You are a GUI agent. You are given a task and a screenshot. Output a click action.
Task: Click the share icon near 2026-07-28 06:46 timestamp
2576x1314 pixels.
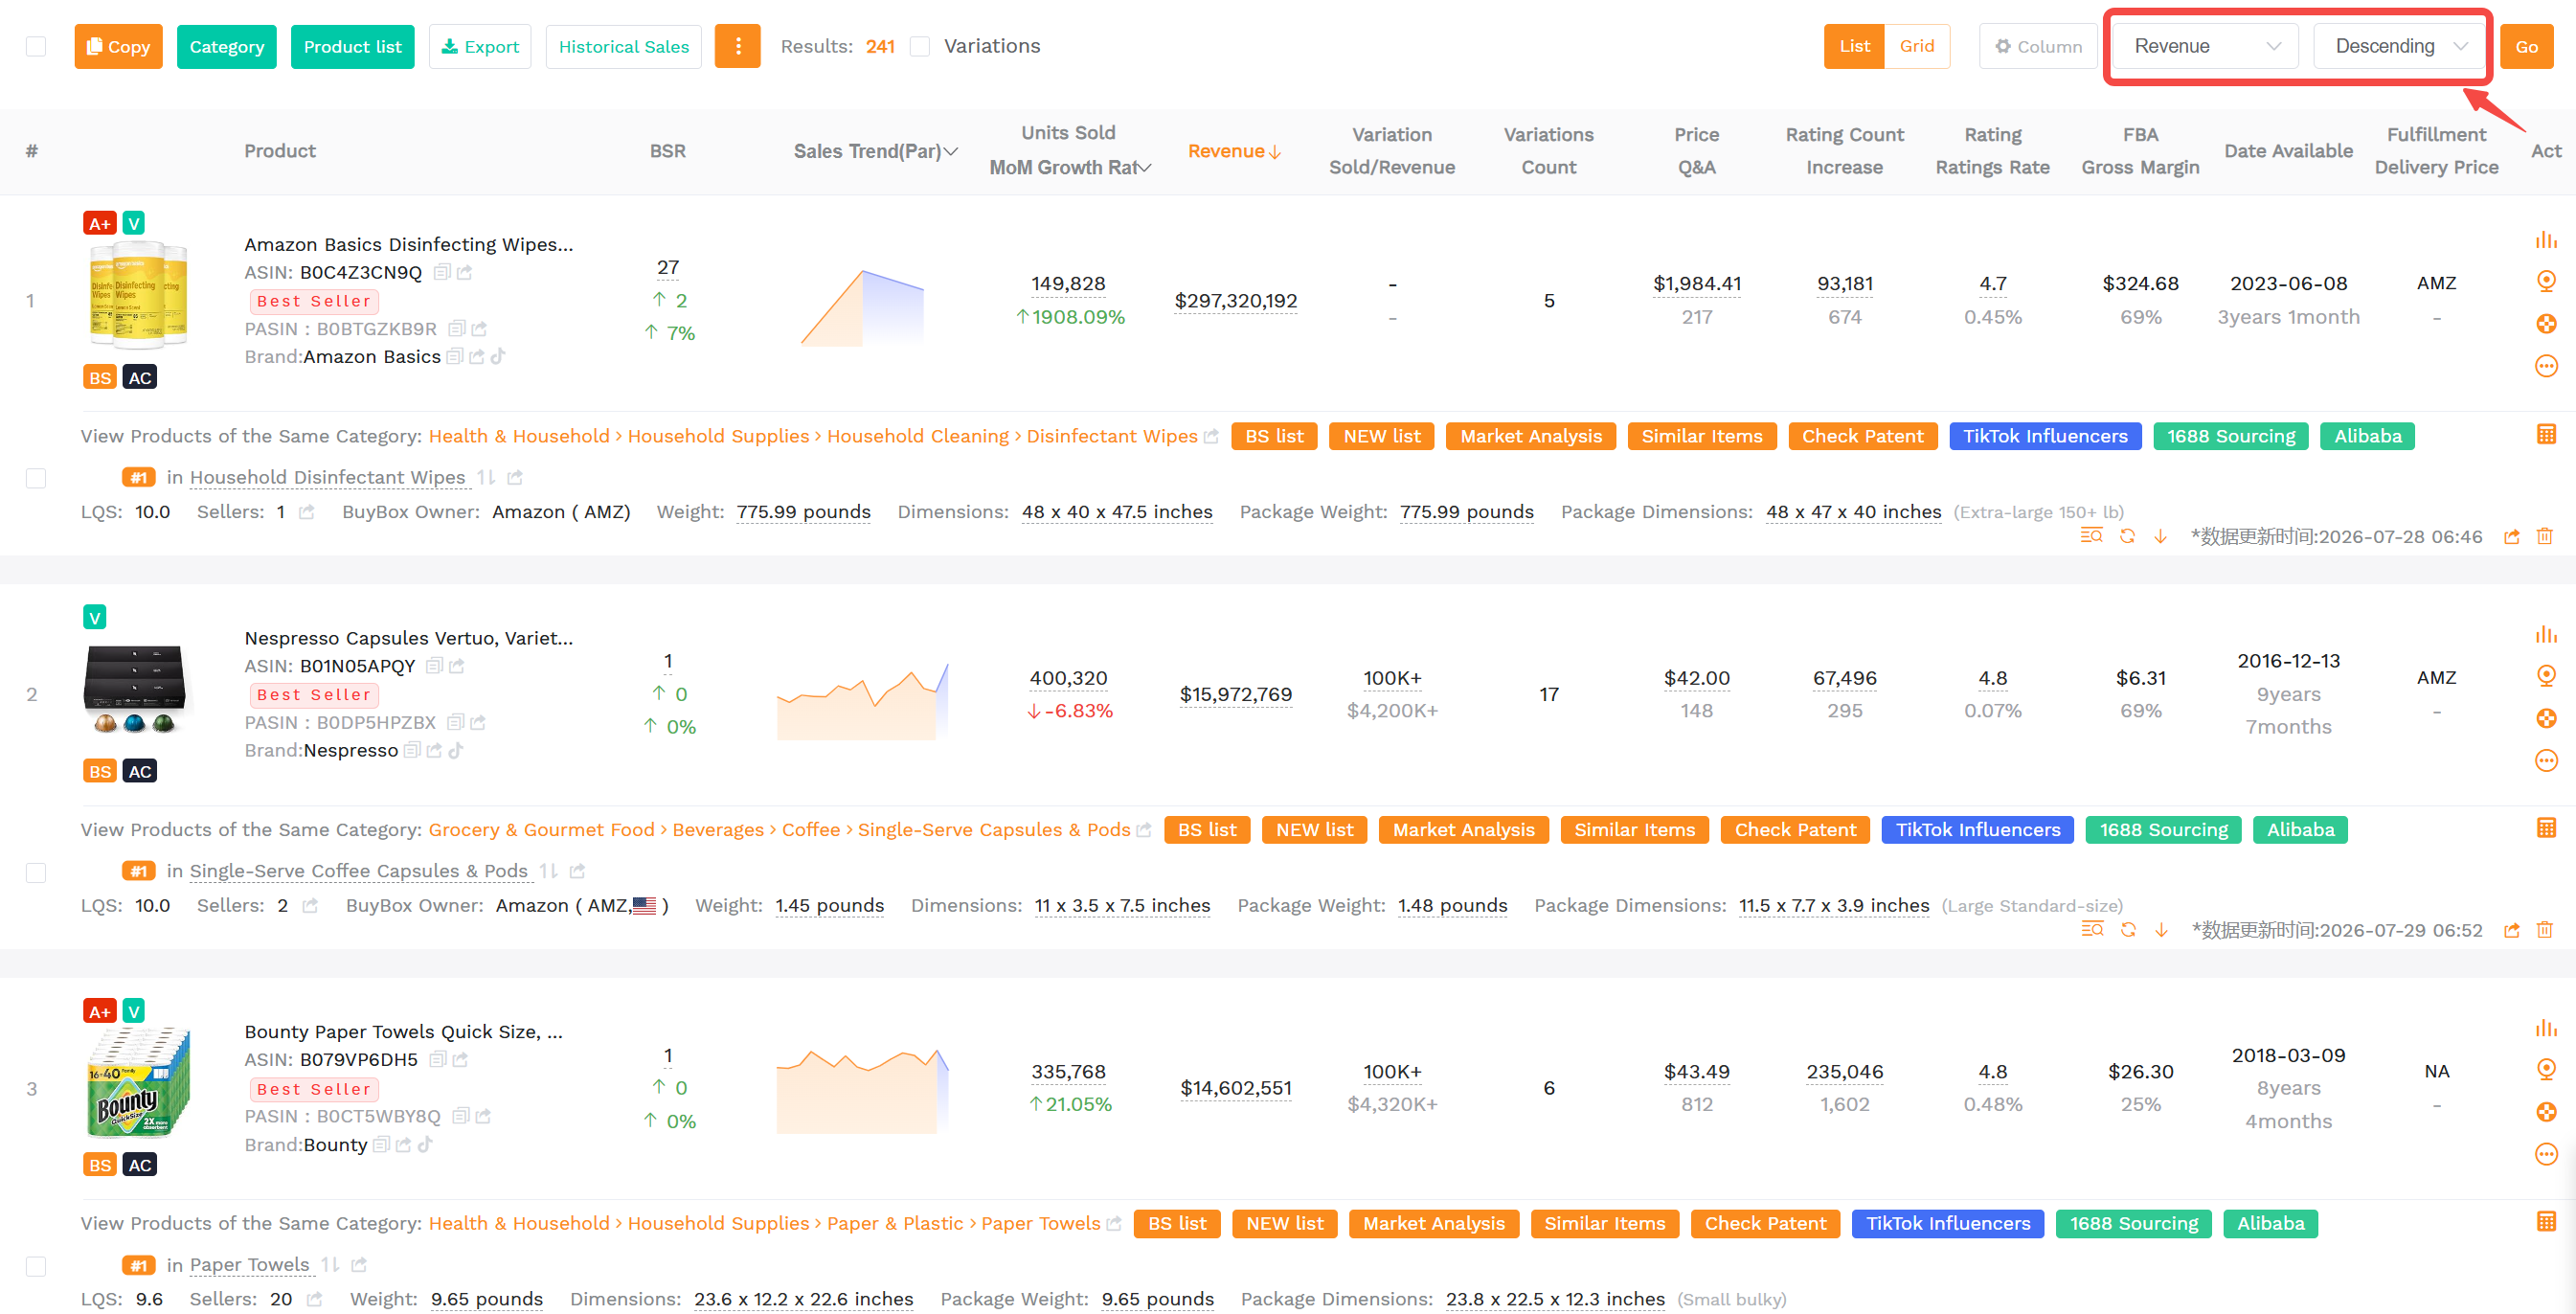tap(2511, 537)
